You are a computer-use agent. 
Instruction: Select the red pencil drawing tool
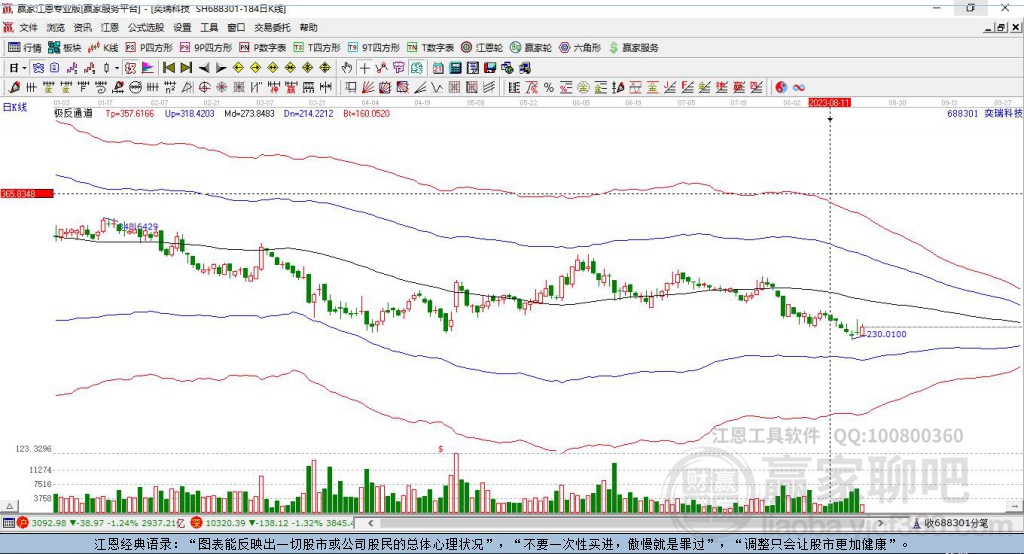14,87
